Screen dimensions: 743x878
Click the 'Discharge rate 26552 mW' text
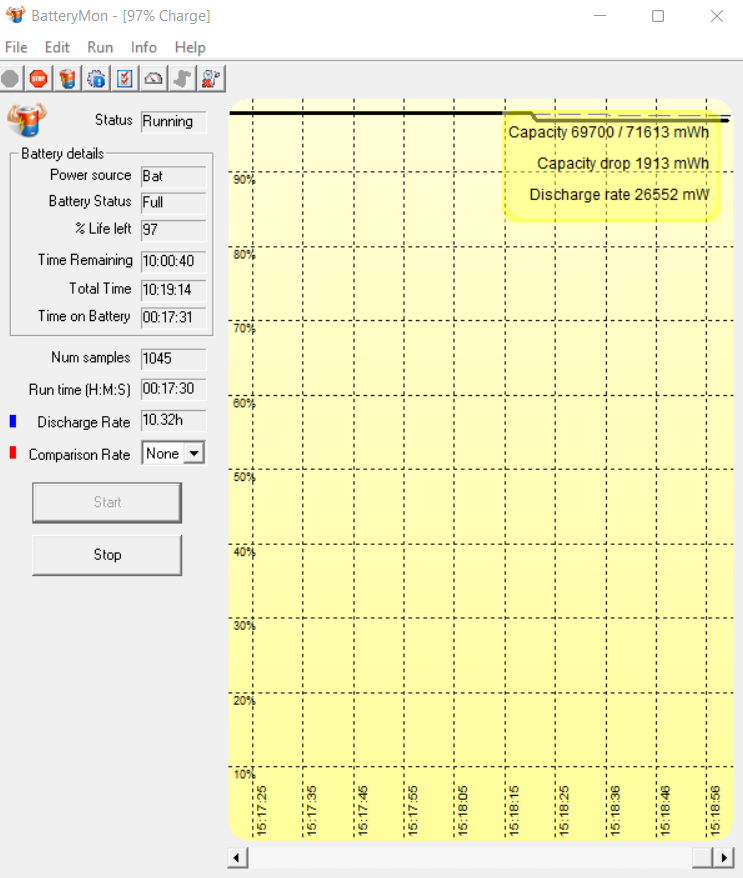[x=619, y=195]
